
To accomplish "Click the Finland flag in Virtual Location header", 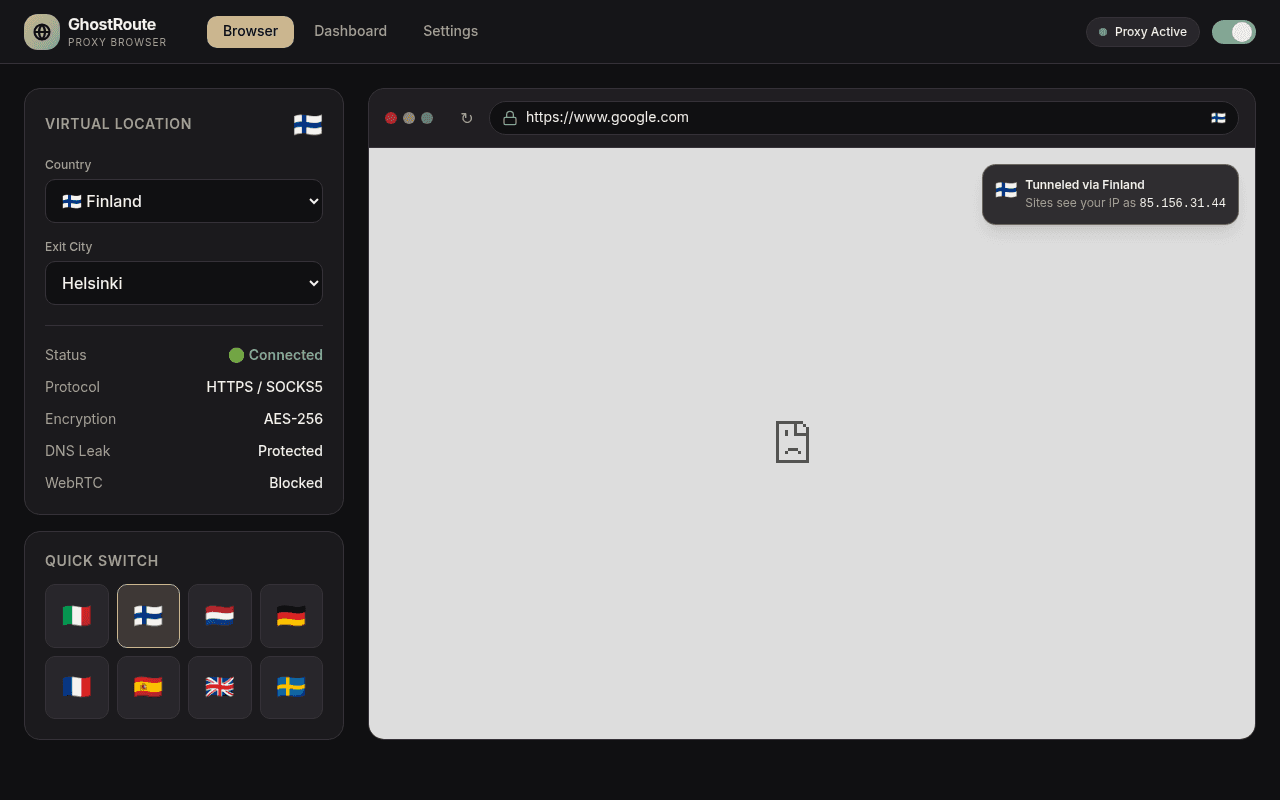I will point(308,124).
